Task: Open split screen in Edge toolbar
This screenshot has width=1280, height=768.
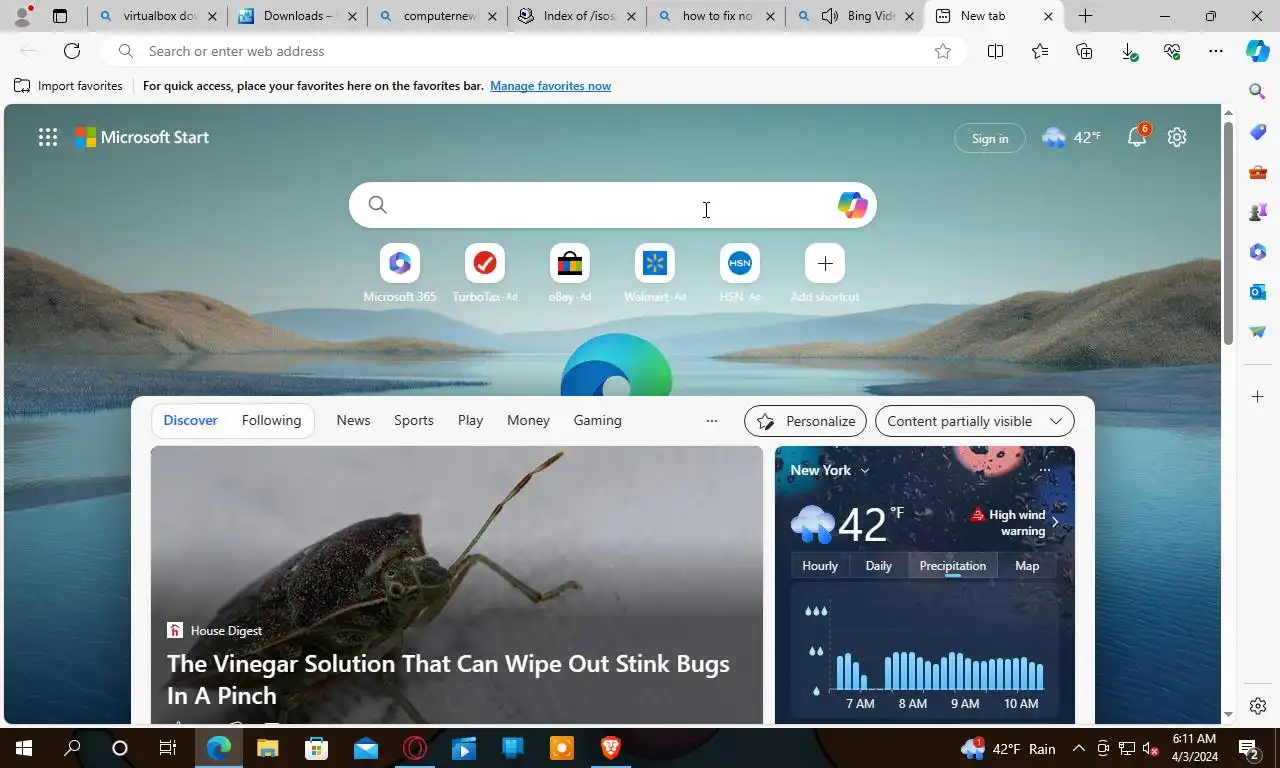Action: pos(995,51)
